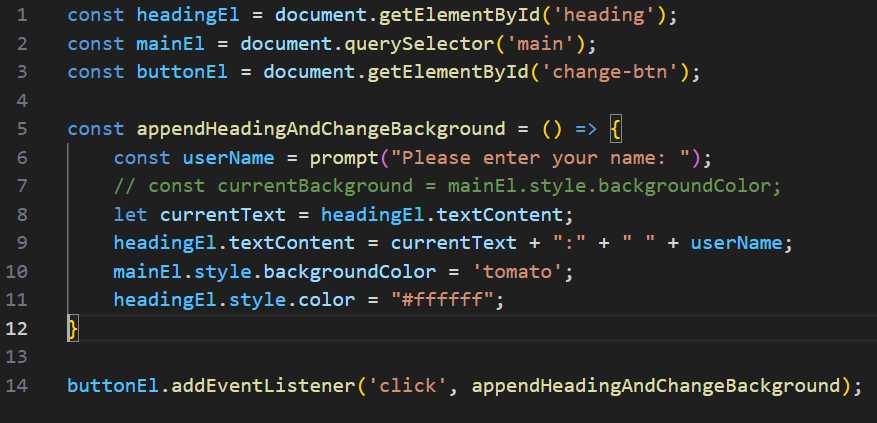
Task: Click the prompt function call
Action: click(x=344, y=158)
